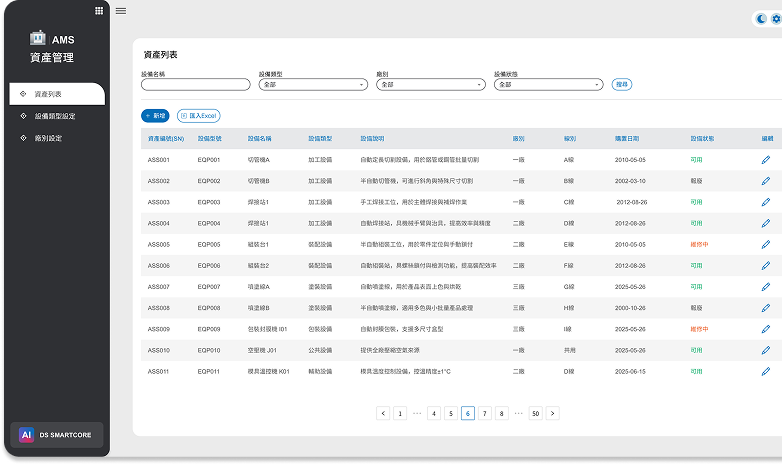Click the 匯入Excel import button

point(199,116)
